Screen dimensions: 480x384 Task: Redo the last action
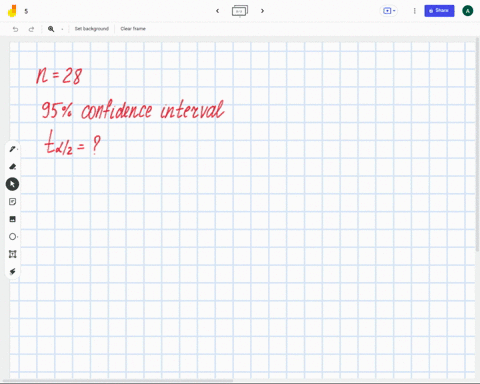tap(31, 29)
